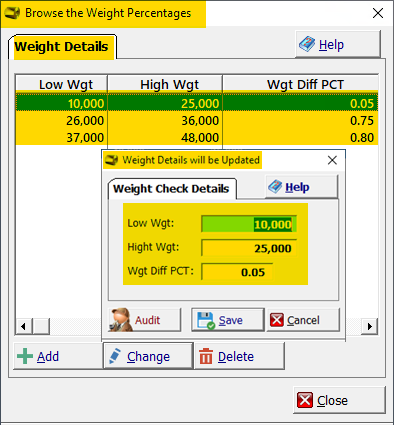Screen dimensions: 394x425
Task: Click the Wgt Diff PCT input field
Action: tap(237, 272)
